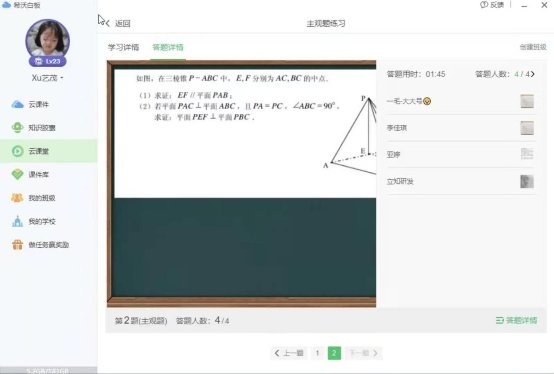554x374 pixels.
Task: Open the 云课件 cloud icon in the sidebar
Action: click(17, 105)
